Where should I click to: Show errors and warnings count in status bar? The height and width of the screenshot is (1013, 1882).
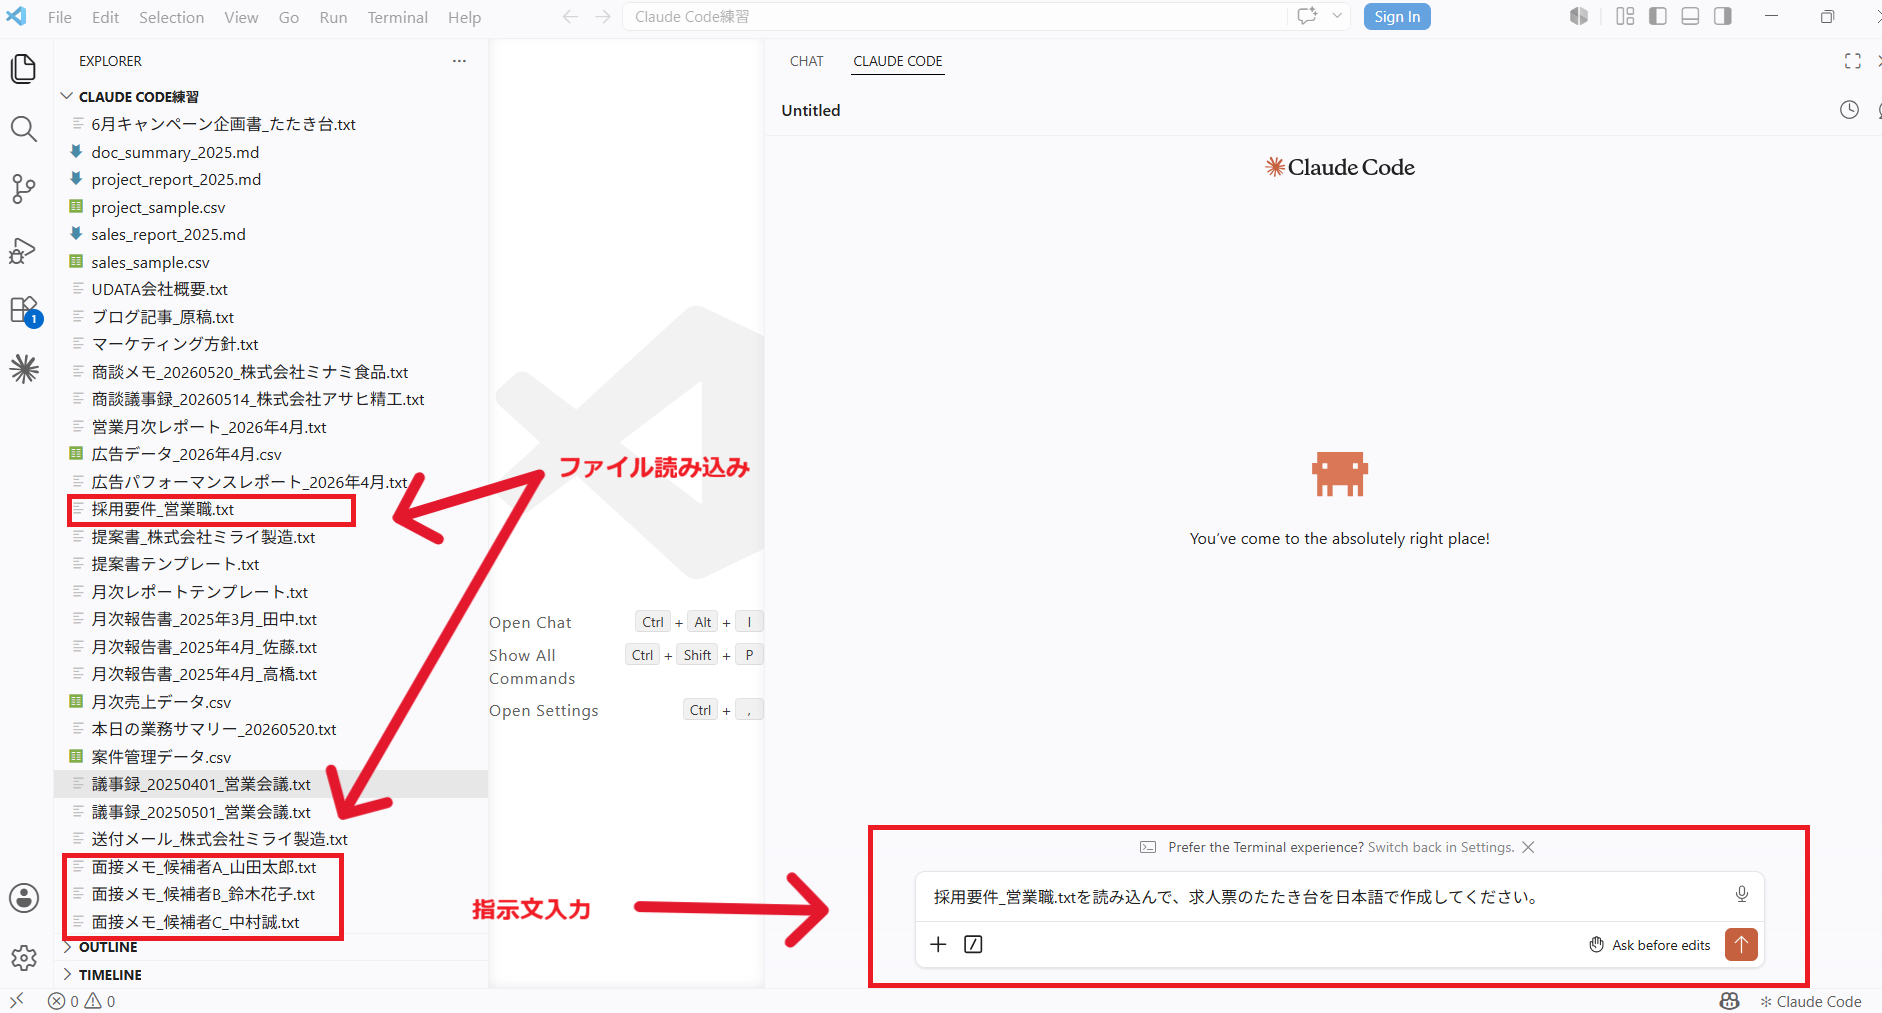coord(82,1001)
